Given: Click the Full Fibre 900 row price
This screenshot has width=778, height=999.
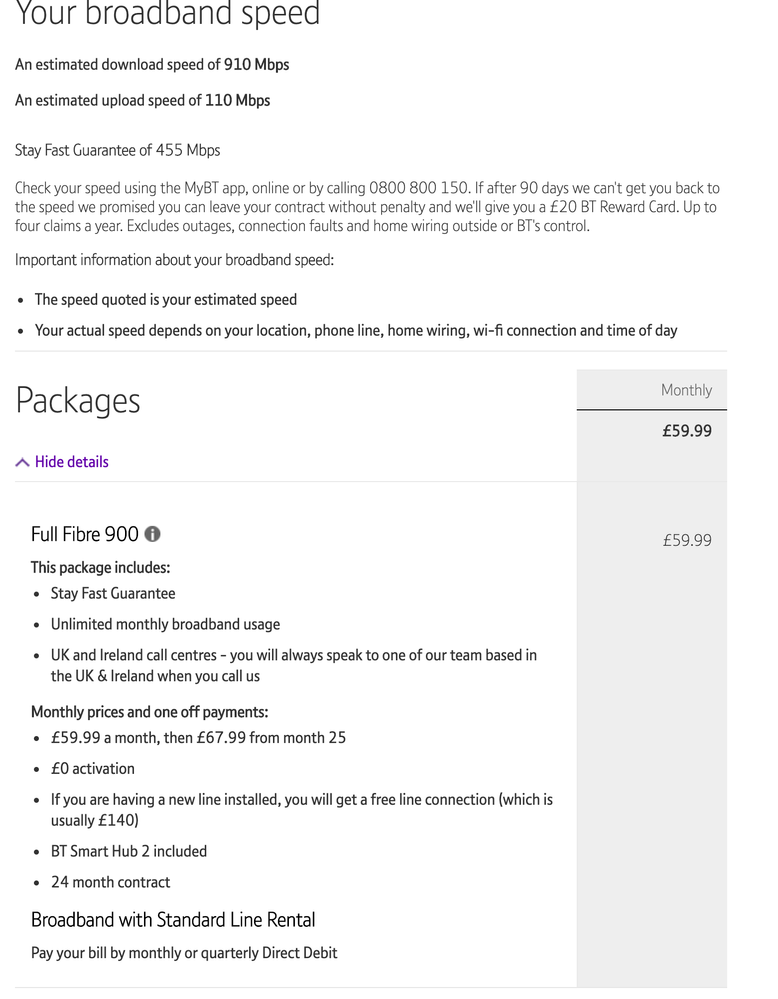Looking at the screenshot, I should click(686, 540).
